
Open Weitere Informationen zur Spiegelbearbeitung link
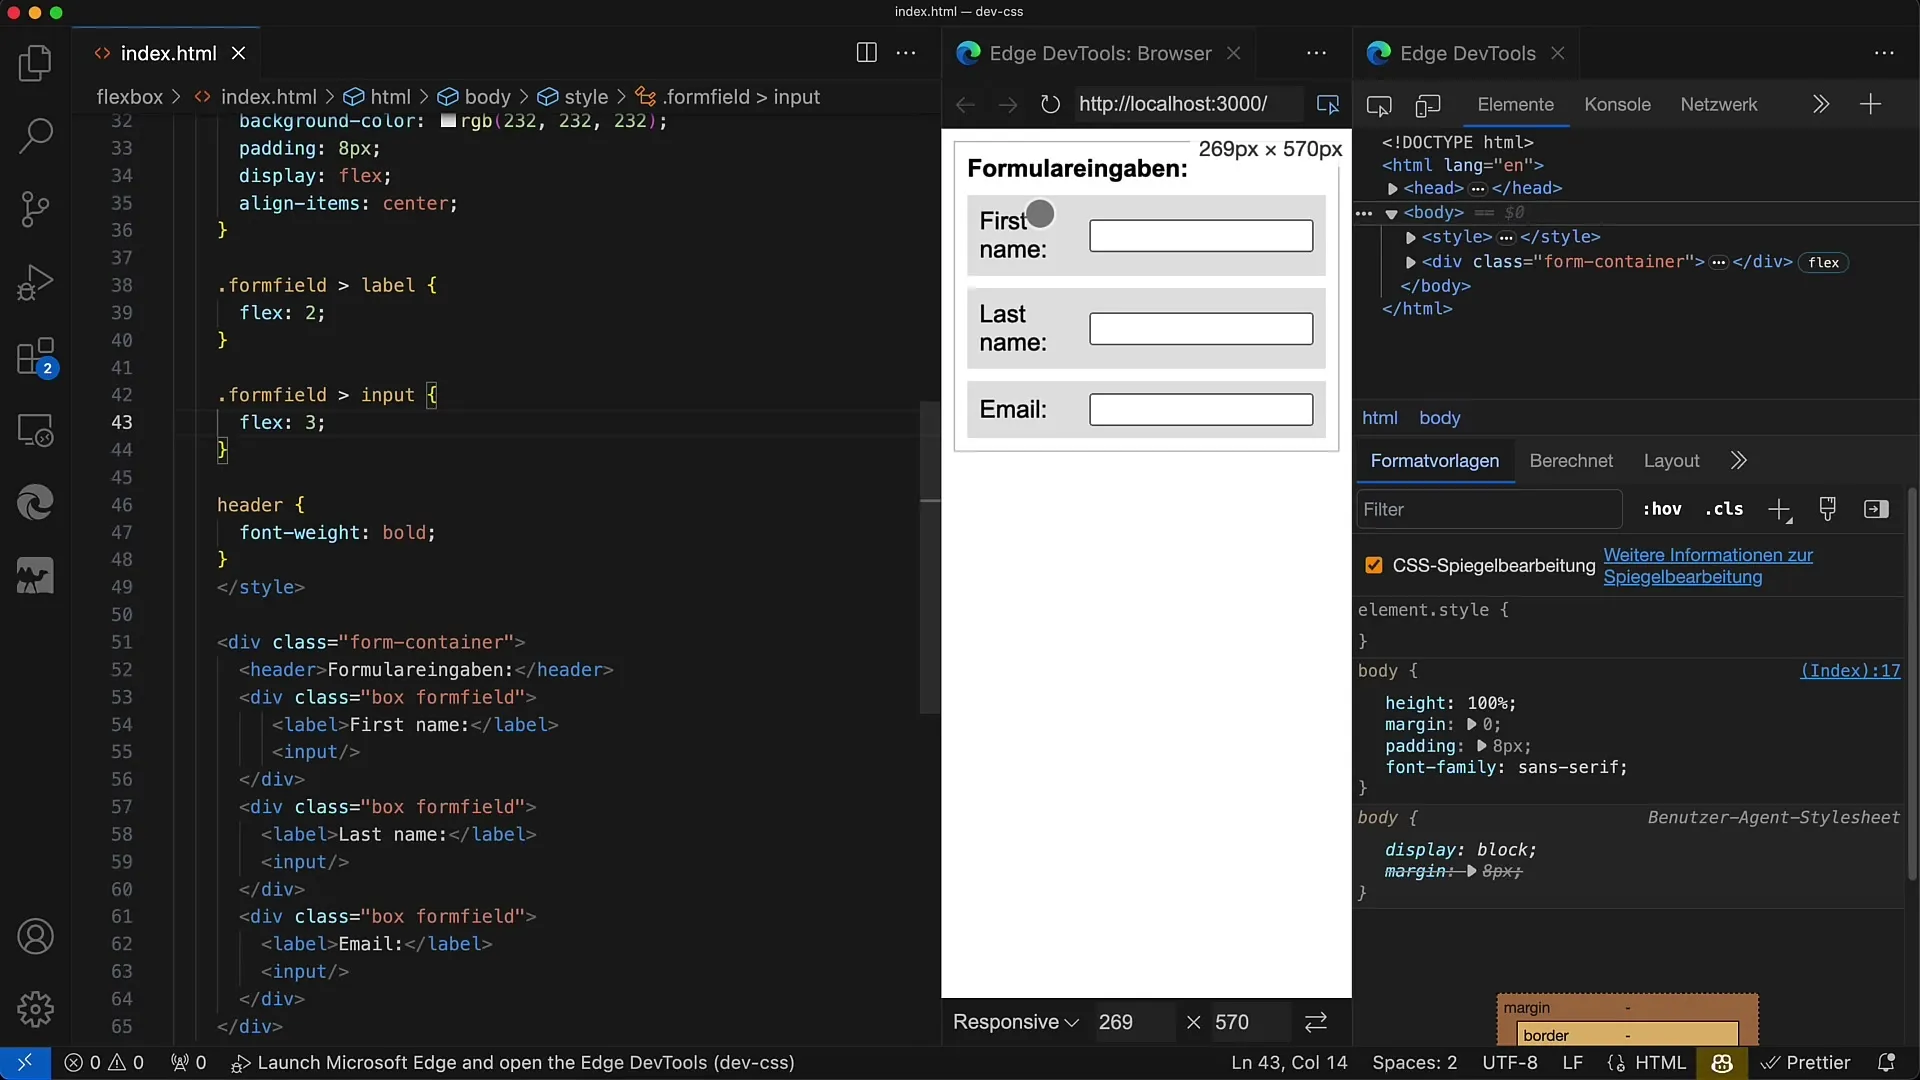click(1708, 566)
